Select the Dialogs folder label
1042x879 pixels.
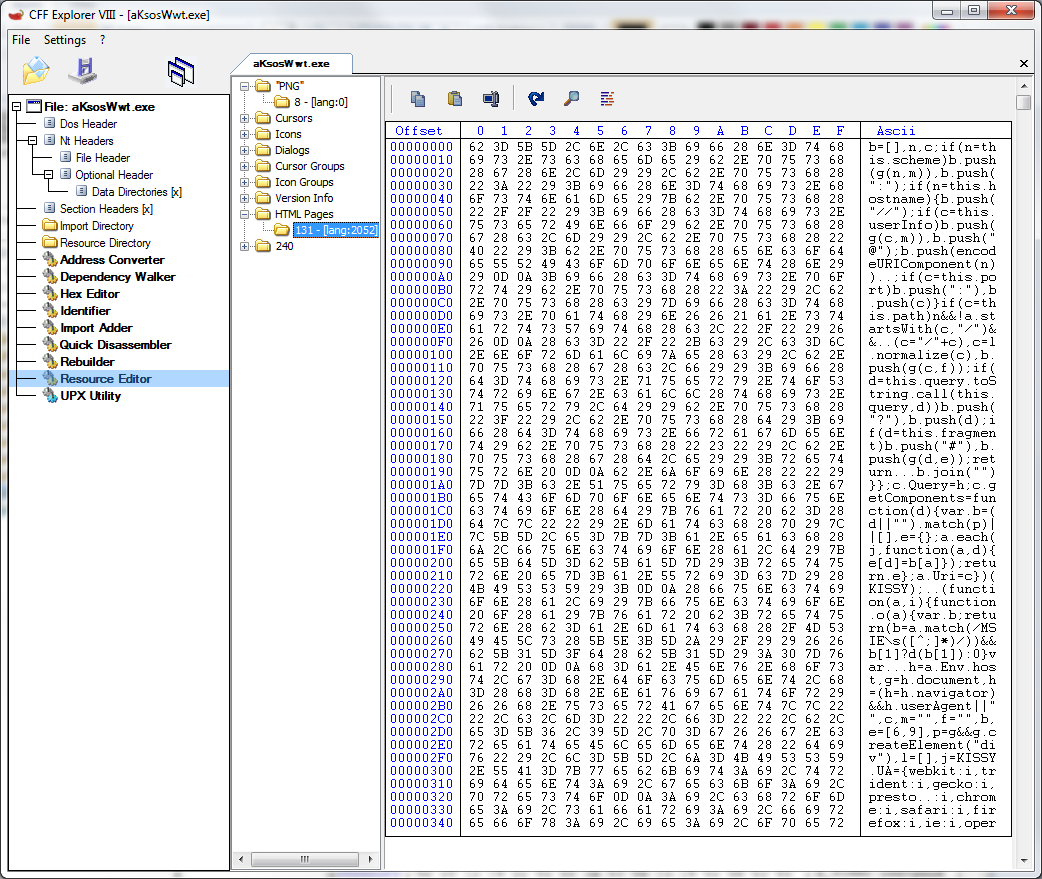click(x=292, y=150)
